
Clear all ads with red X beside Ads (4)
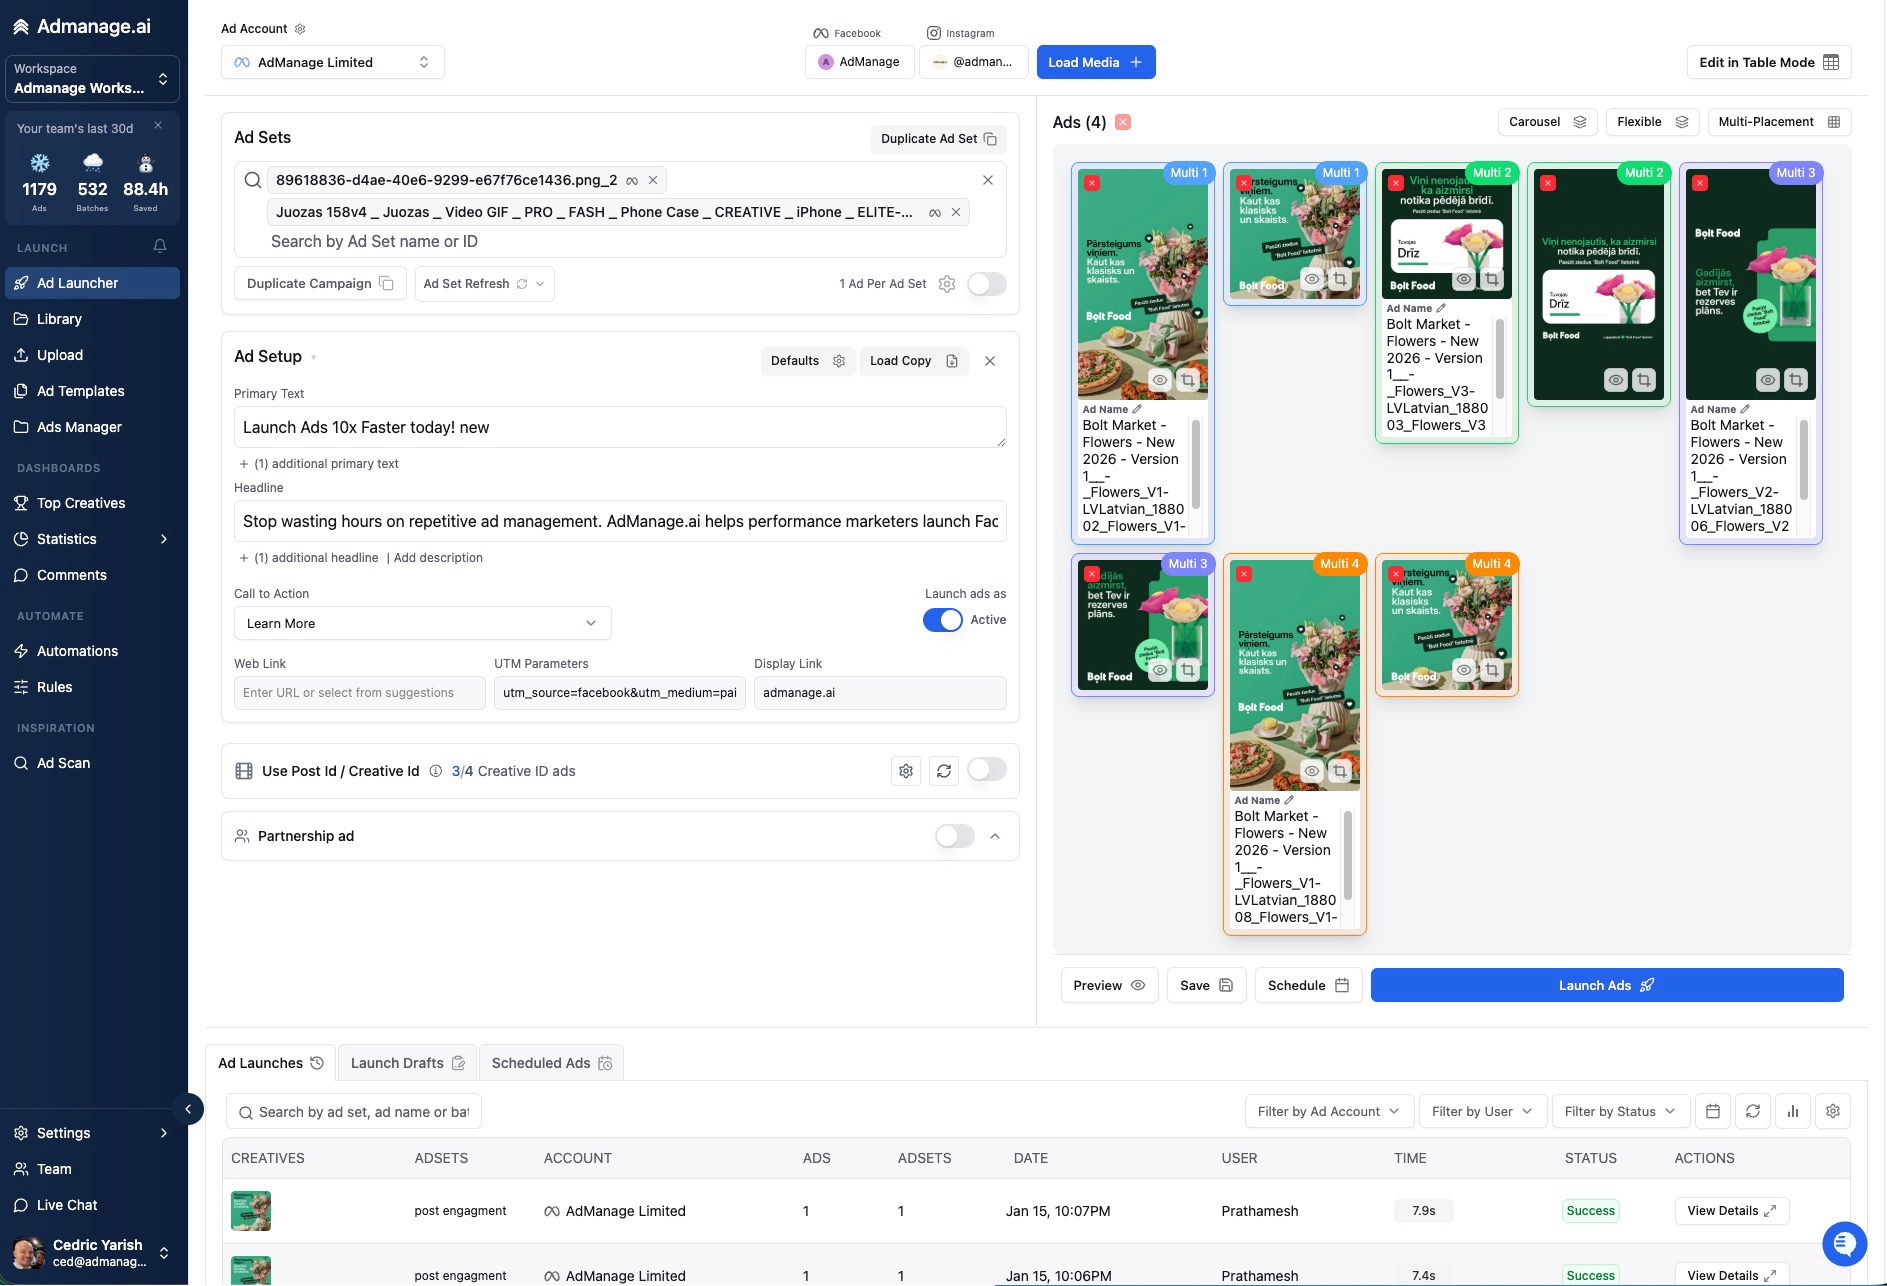pyautogui.click(x=1123, y=122)
